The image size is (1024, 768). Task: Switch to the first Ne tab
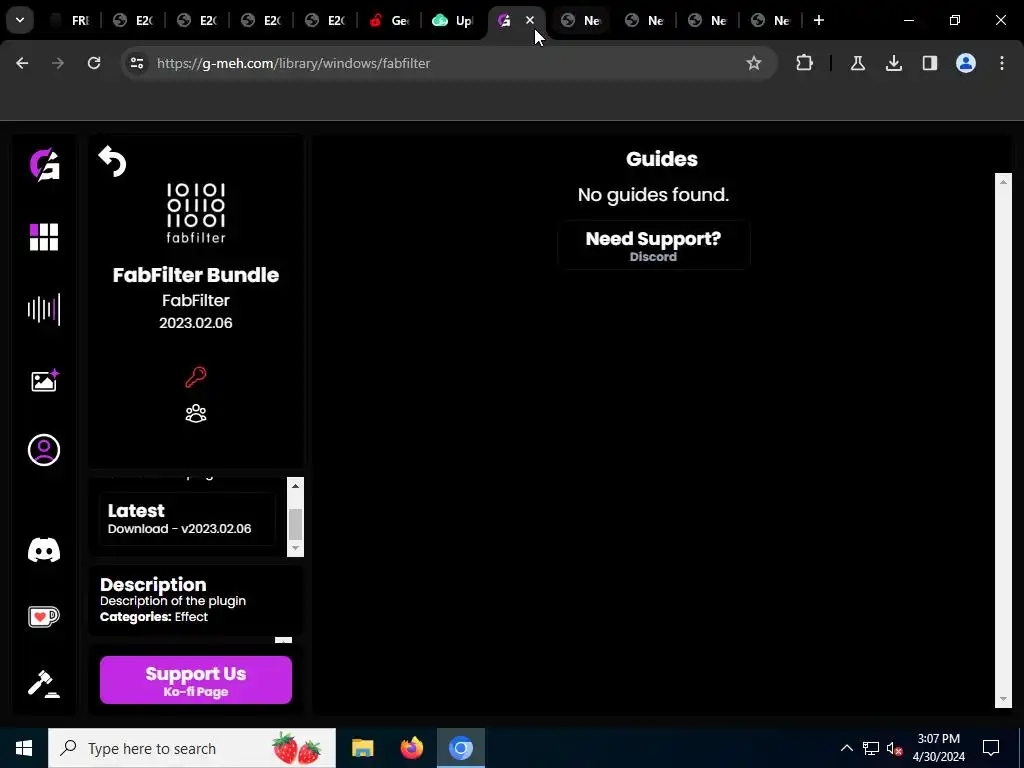[x=582, y=20]
